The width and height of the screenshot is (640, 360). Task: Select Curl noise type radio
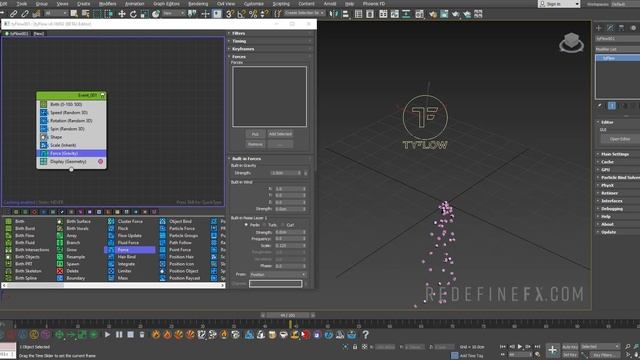click(282, 225)
